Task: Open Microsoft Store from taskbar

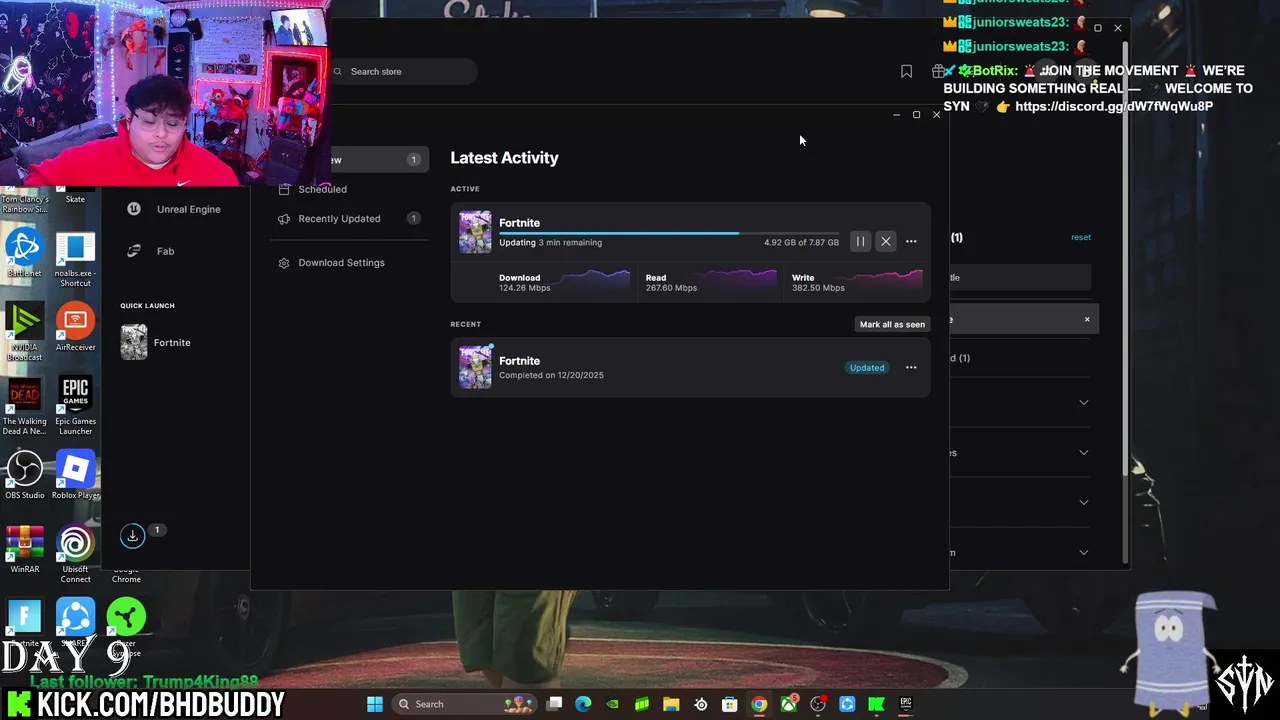Action: pyautogui.click(x=729, y=704)
